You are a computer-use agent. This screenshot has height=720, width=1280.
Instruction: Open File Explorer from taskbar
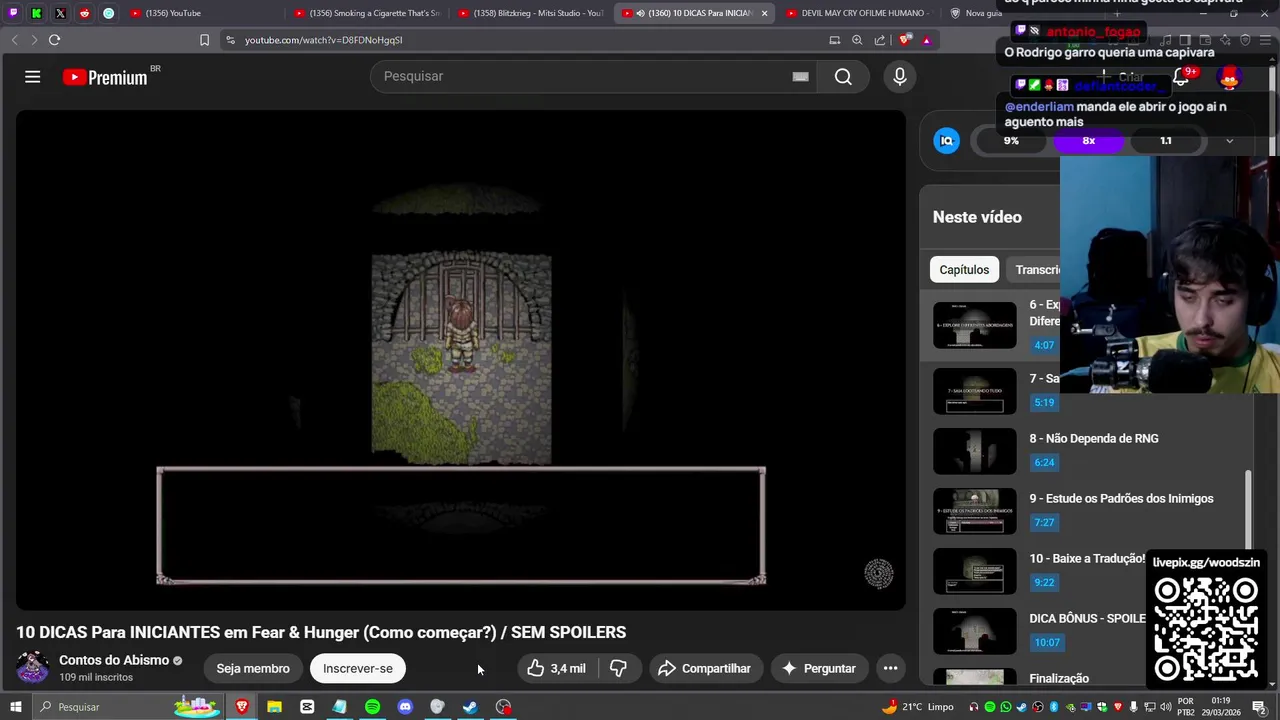pos(274,707)
